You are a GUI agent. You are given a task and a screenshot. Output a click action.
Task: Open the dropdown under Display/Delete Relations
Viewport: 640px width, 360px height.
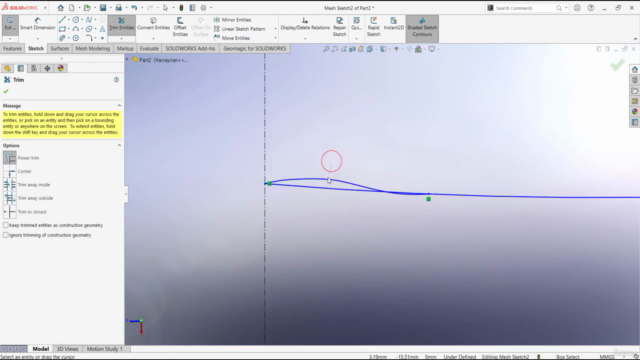coord(305,39)
